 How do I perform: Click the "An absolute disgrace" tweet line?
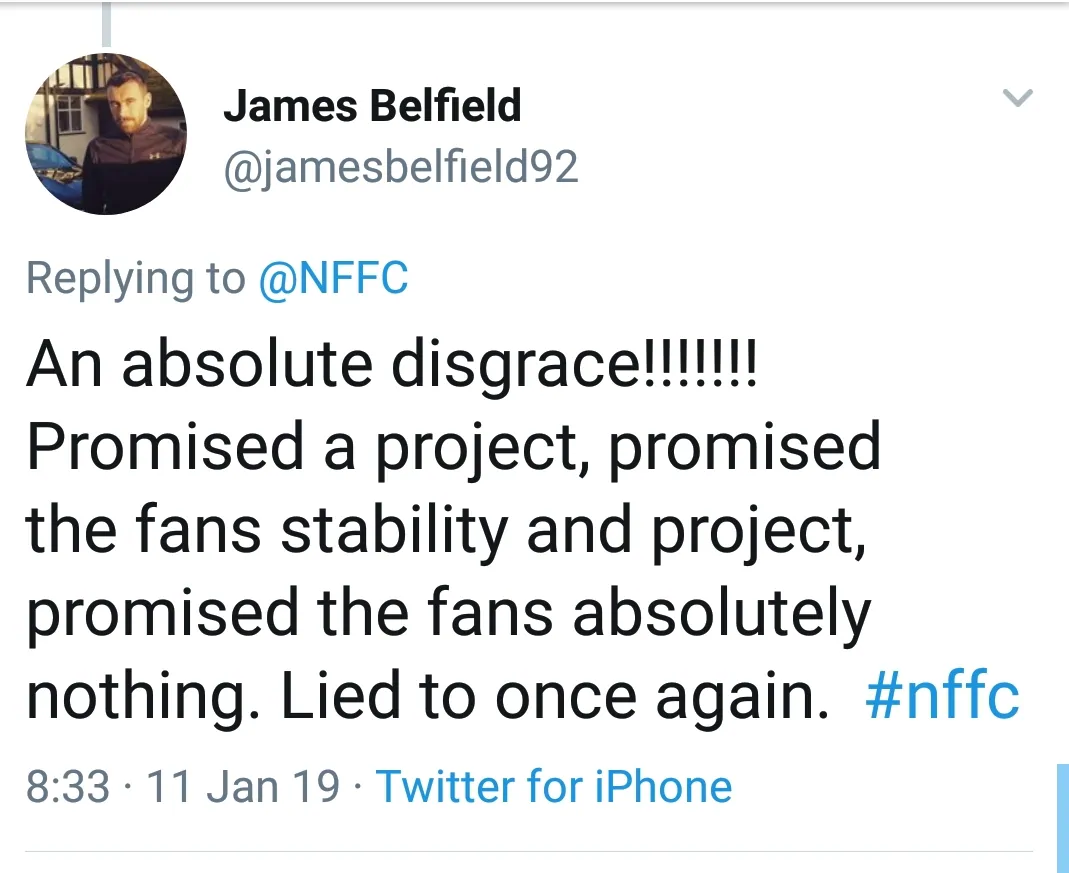pyautogui.click(x=392, y=365)
